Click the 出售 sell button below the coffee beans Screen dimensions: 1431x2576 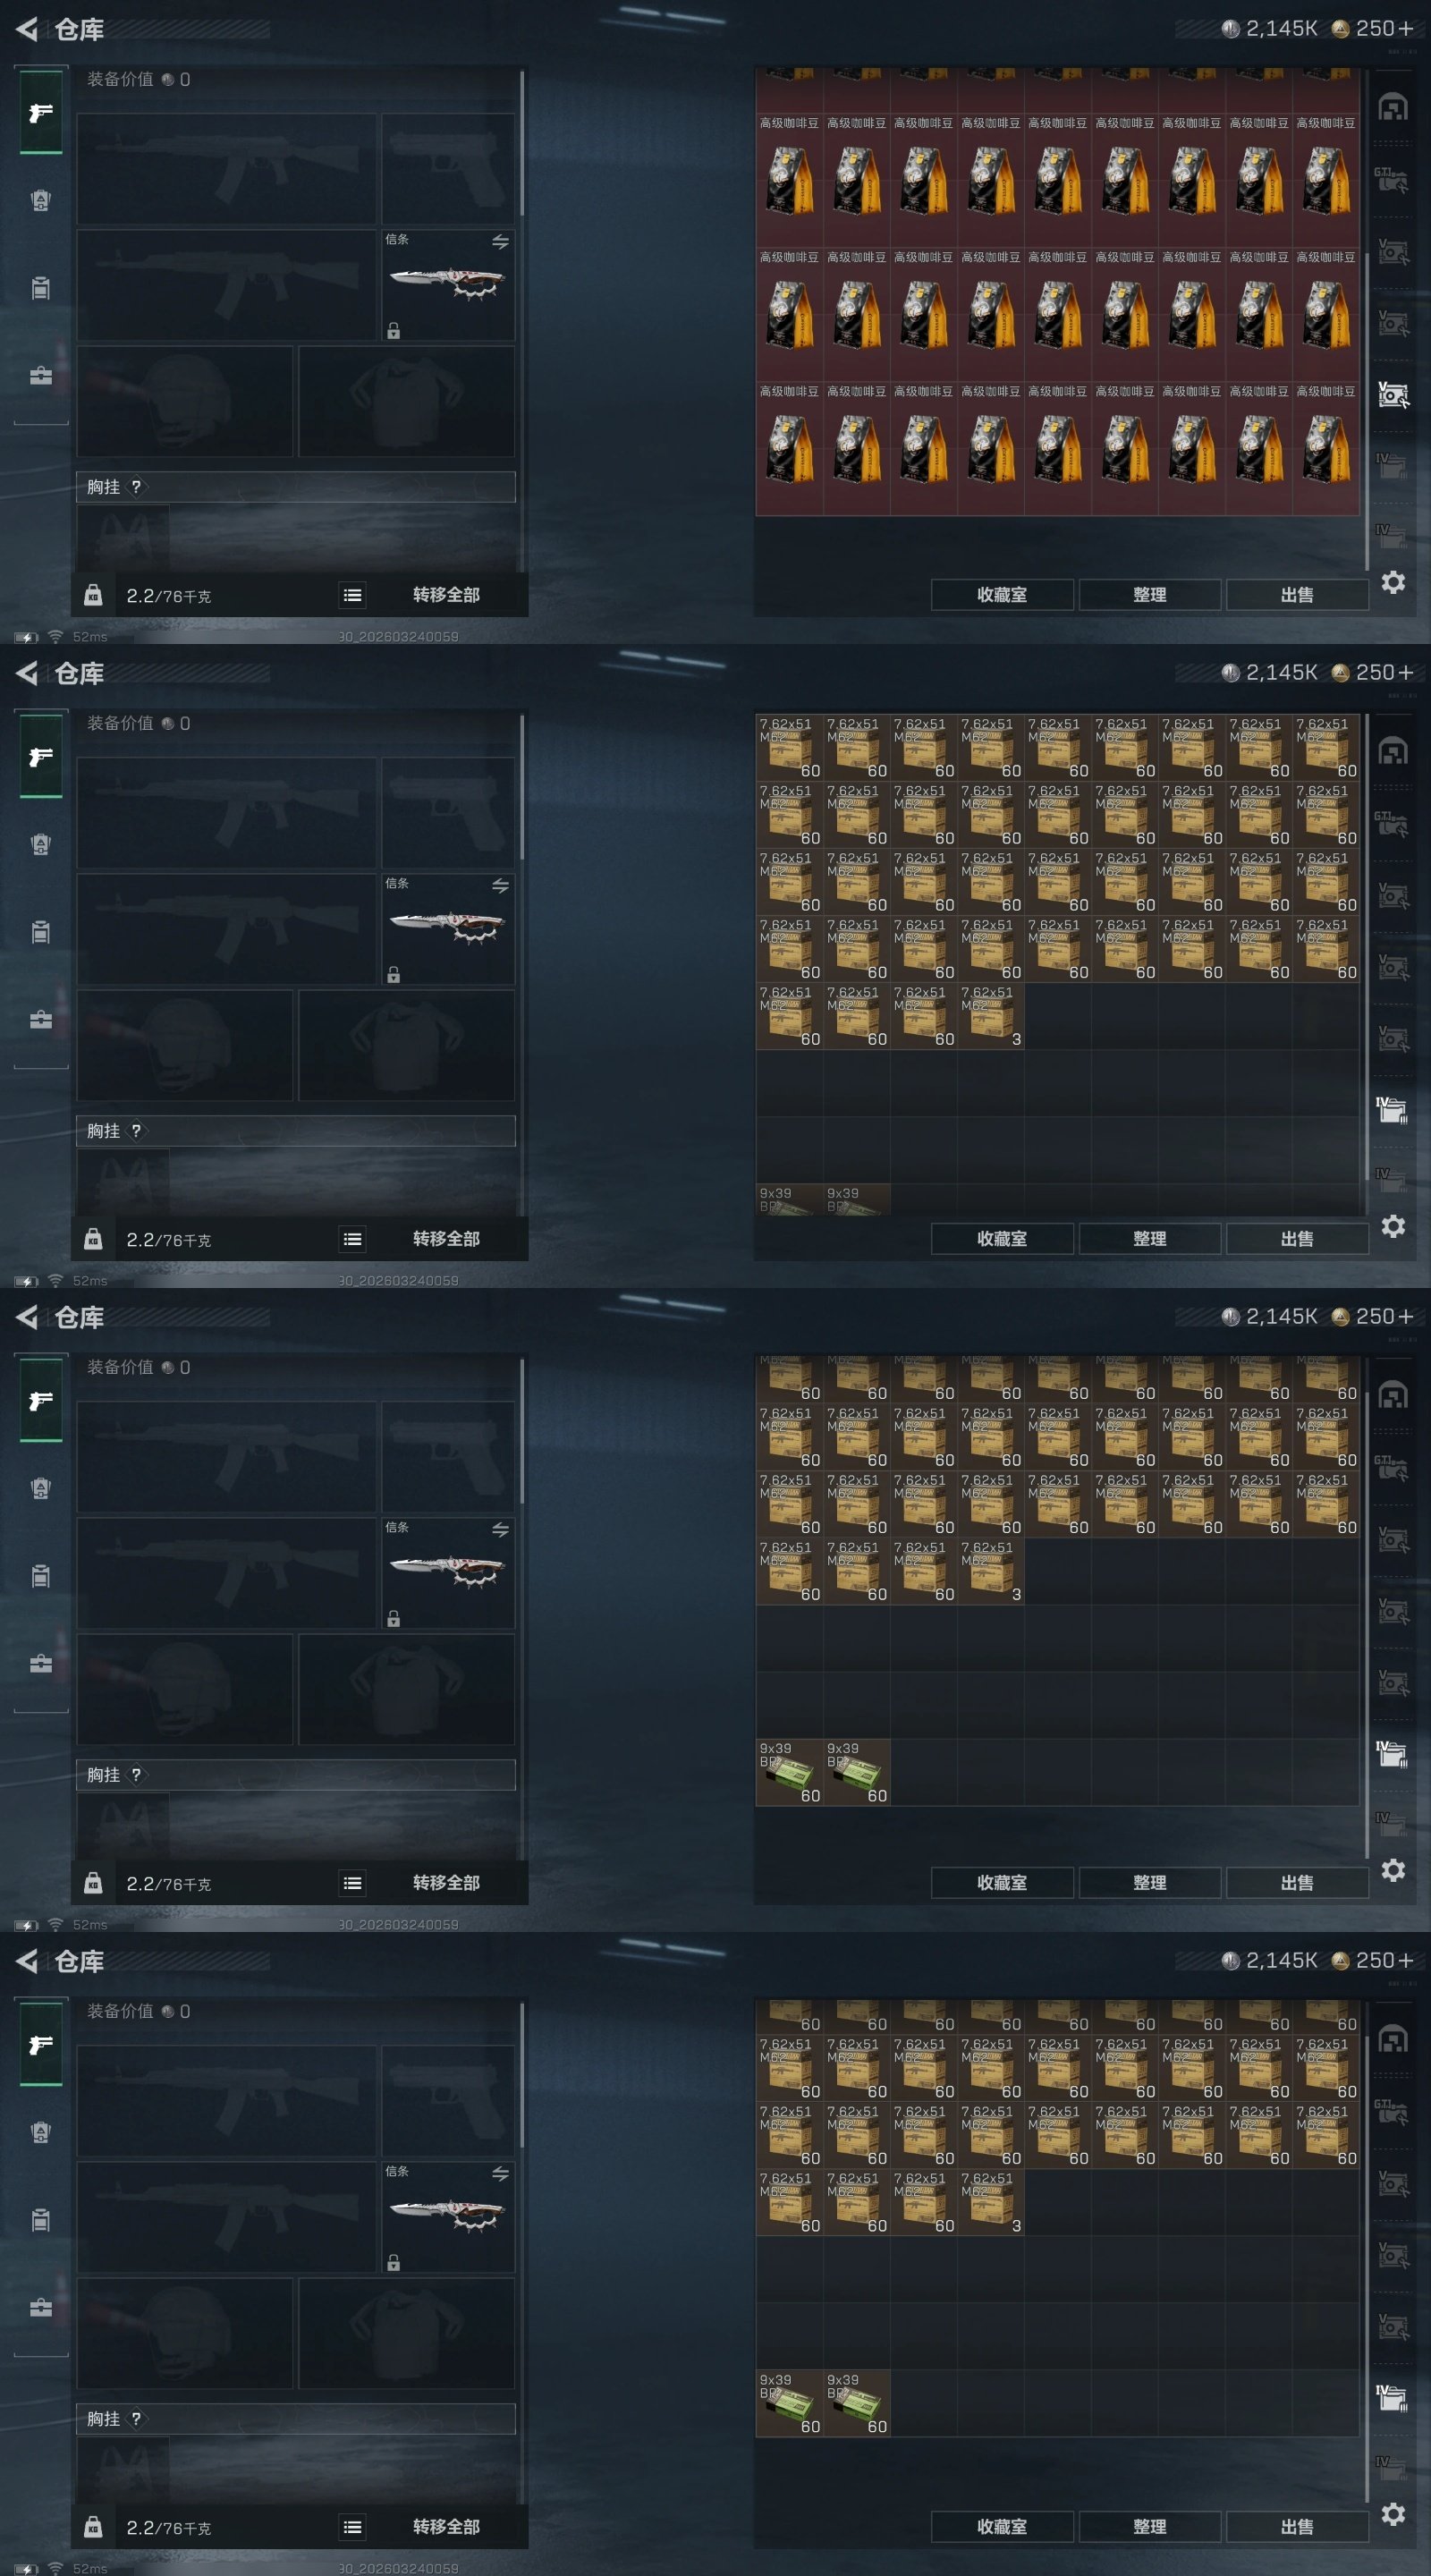tap(1297, 595)
